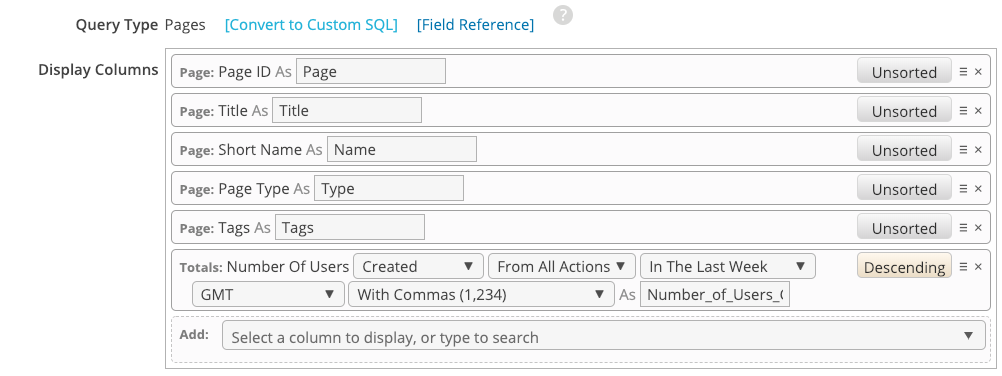Reorder handle for Number Of Users row
The image size is (1002, 376).
click(963, 267)
